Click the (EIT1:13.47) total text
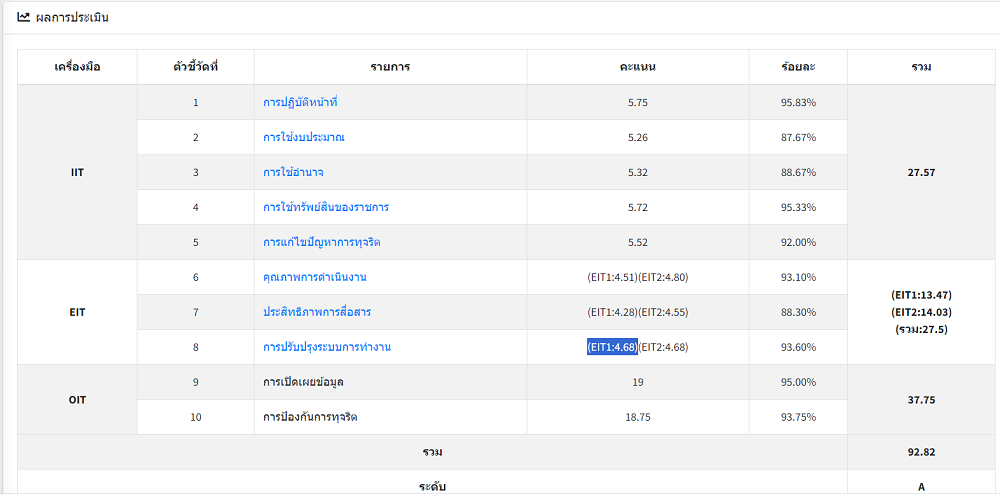The width and height of the screenshot is (1000, 495). 922,295
